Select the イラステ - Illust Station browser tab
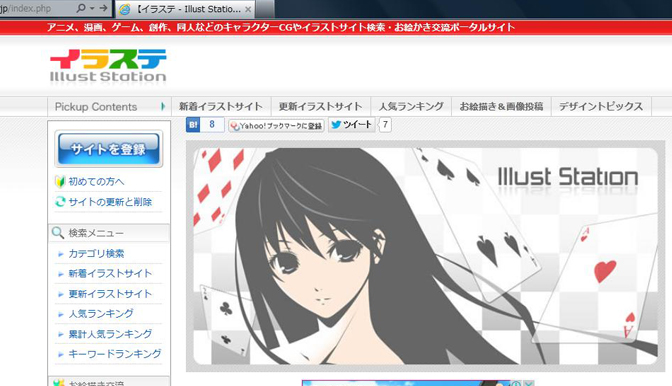The width and height of the screenshot is (672, 386). coord(185,9)
